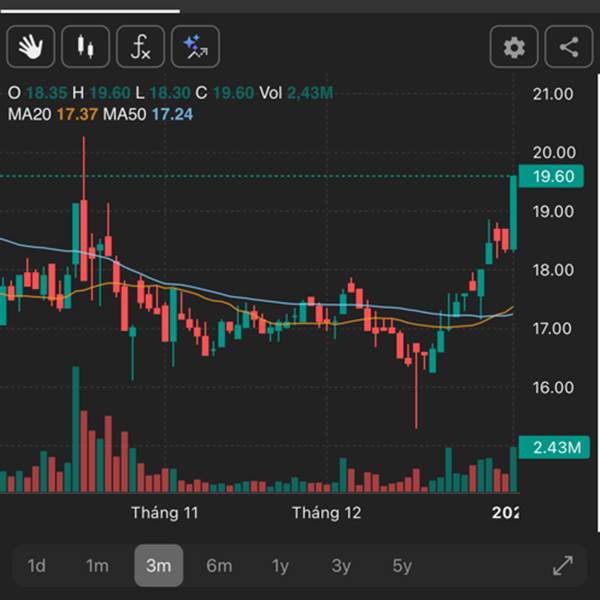The width and height of the screenshot is (600, 600).
Task: Click the latest green candlestick at 19.60
Action: [x=514, y=213]
